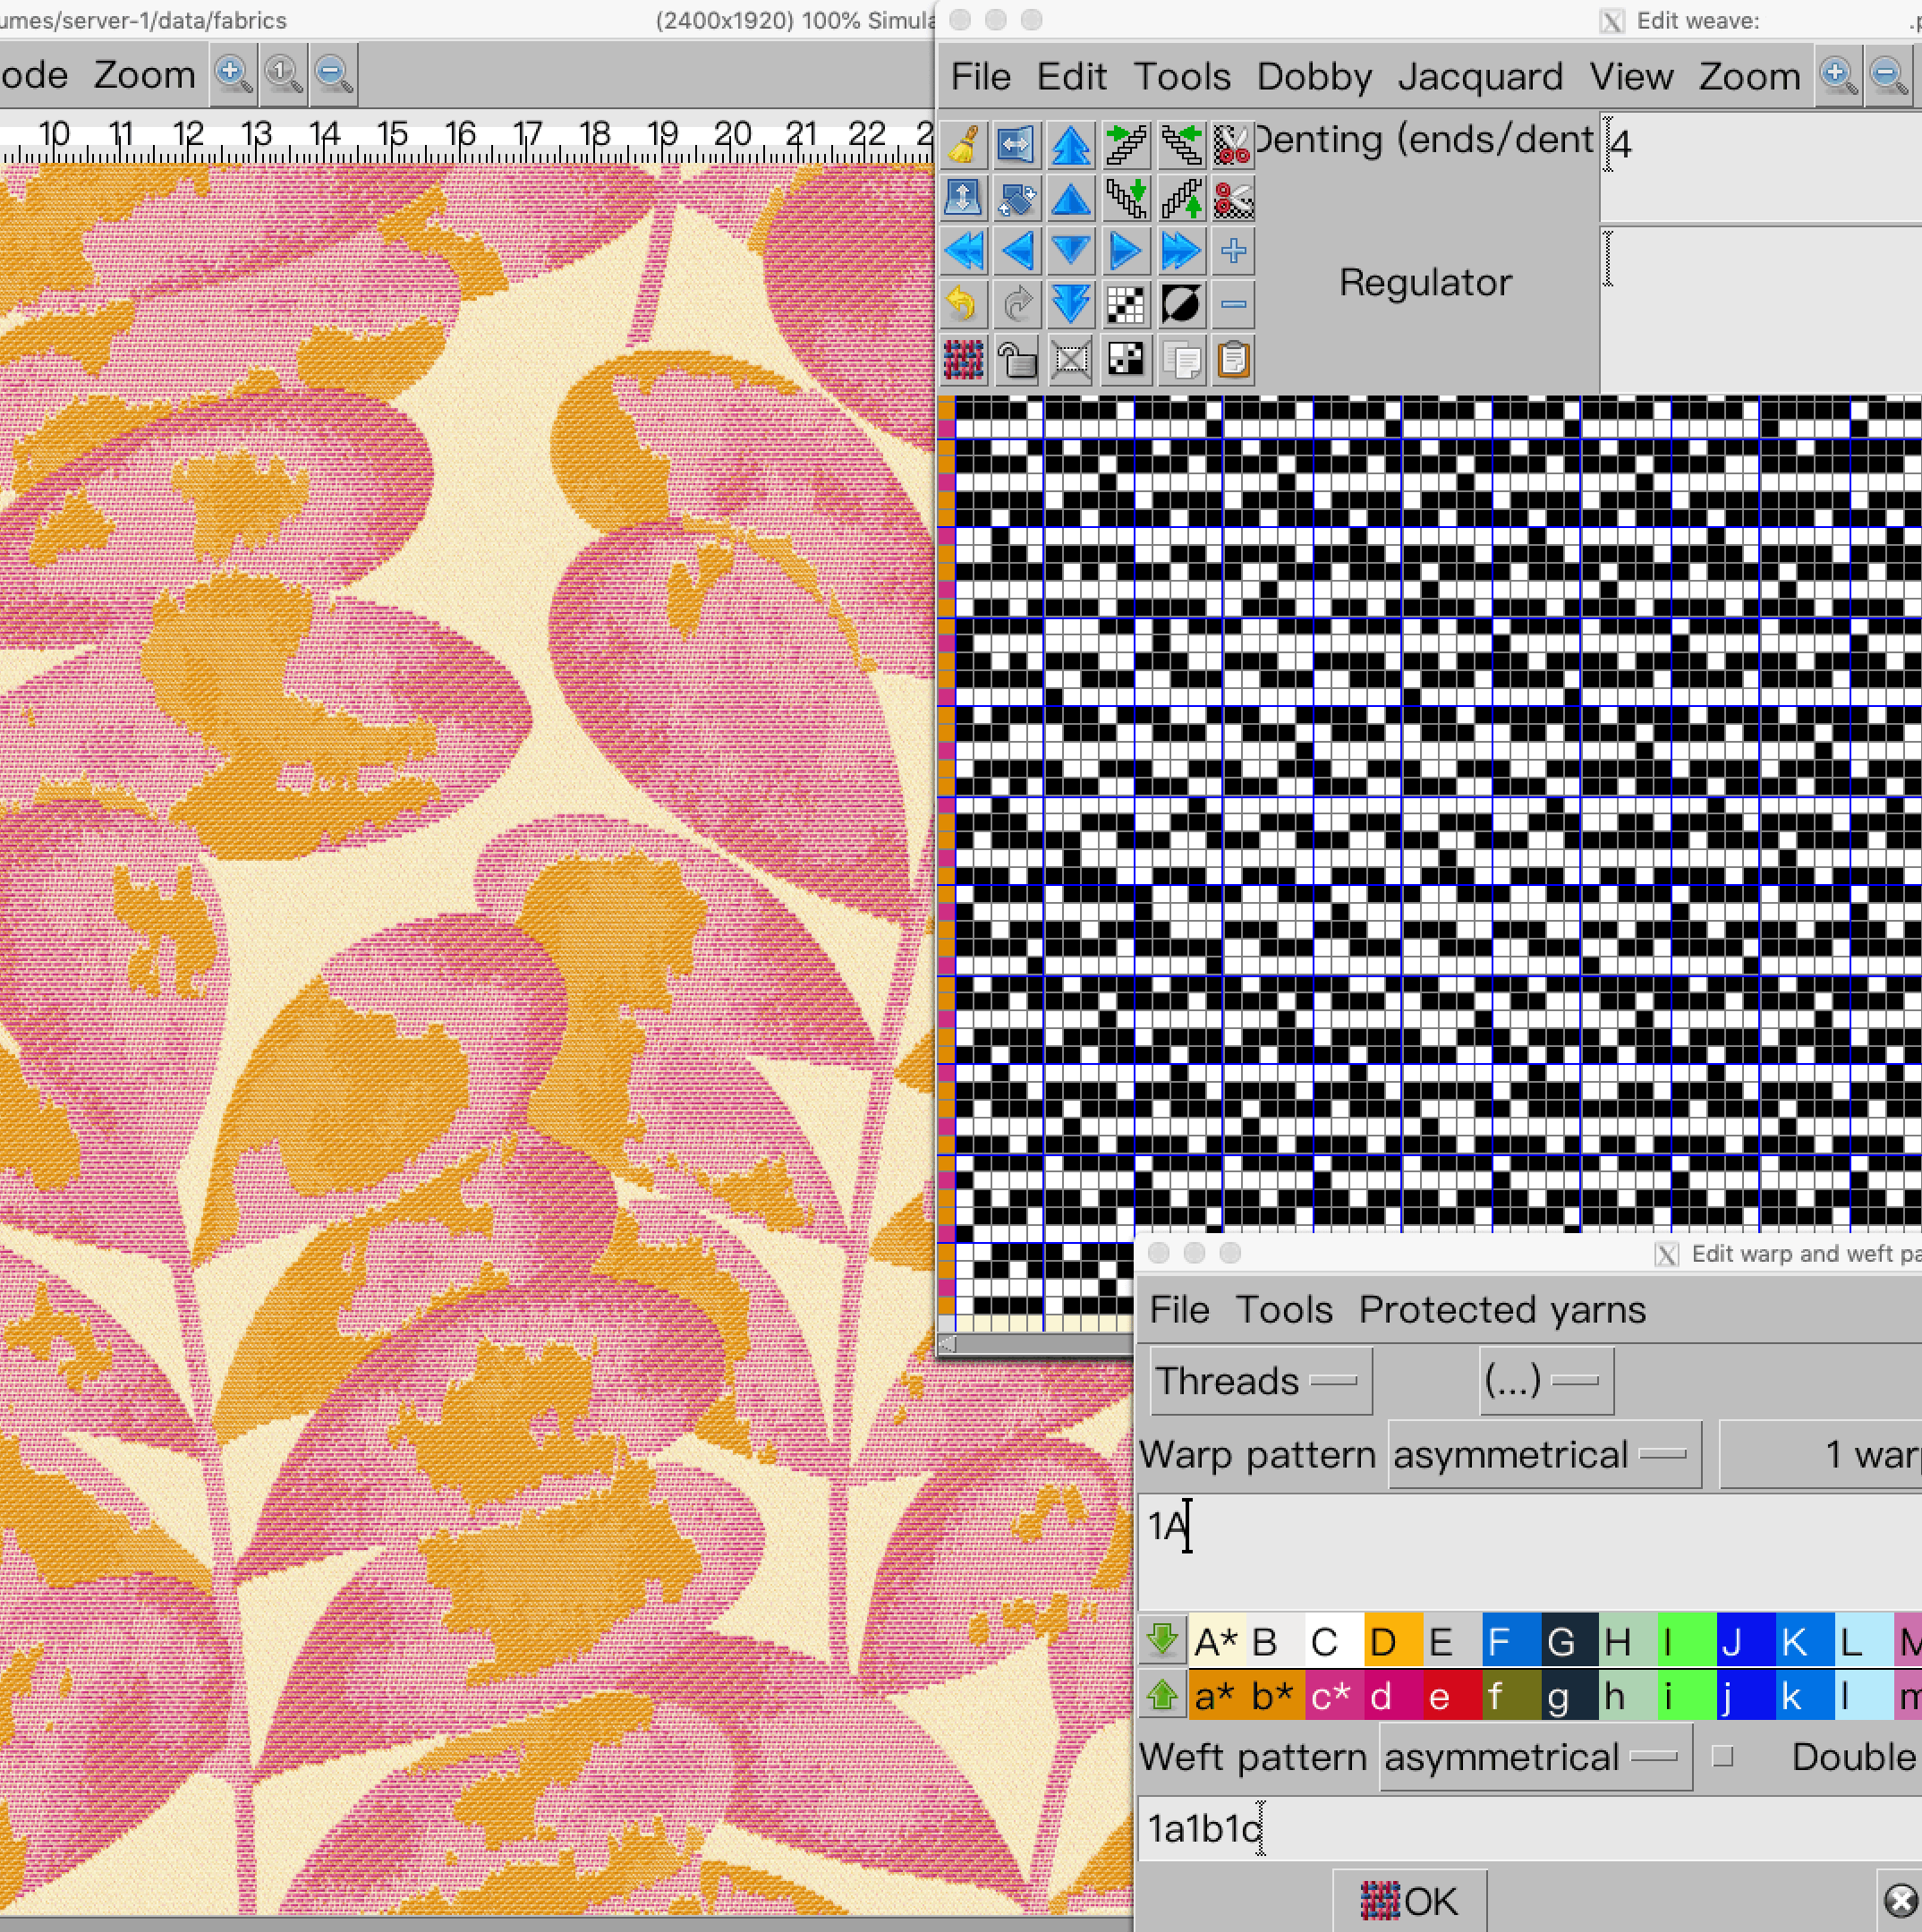1922x1932 pixels.
Task: Open Warp pattern asymmetrical dropdown
Action: (1543, 1455)
